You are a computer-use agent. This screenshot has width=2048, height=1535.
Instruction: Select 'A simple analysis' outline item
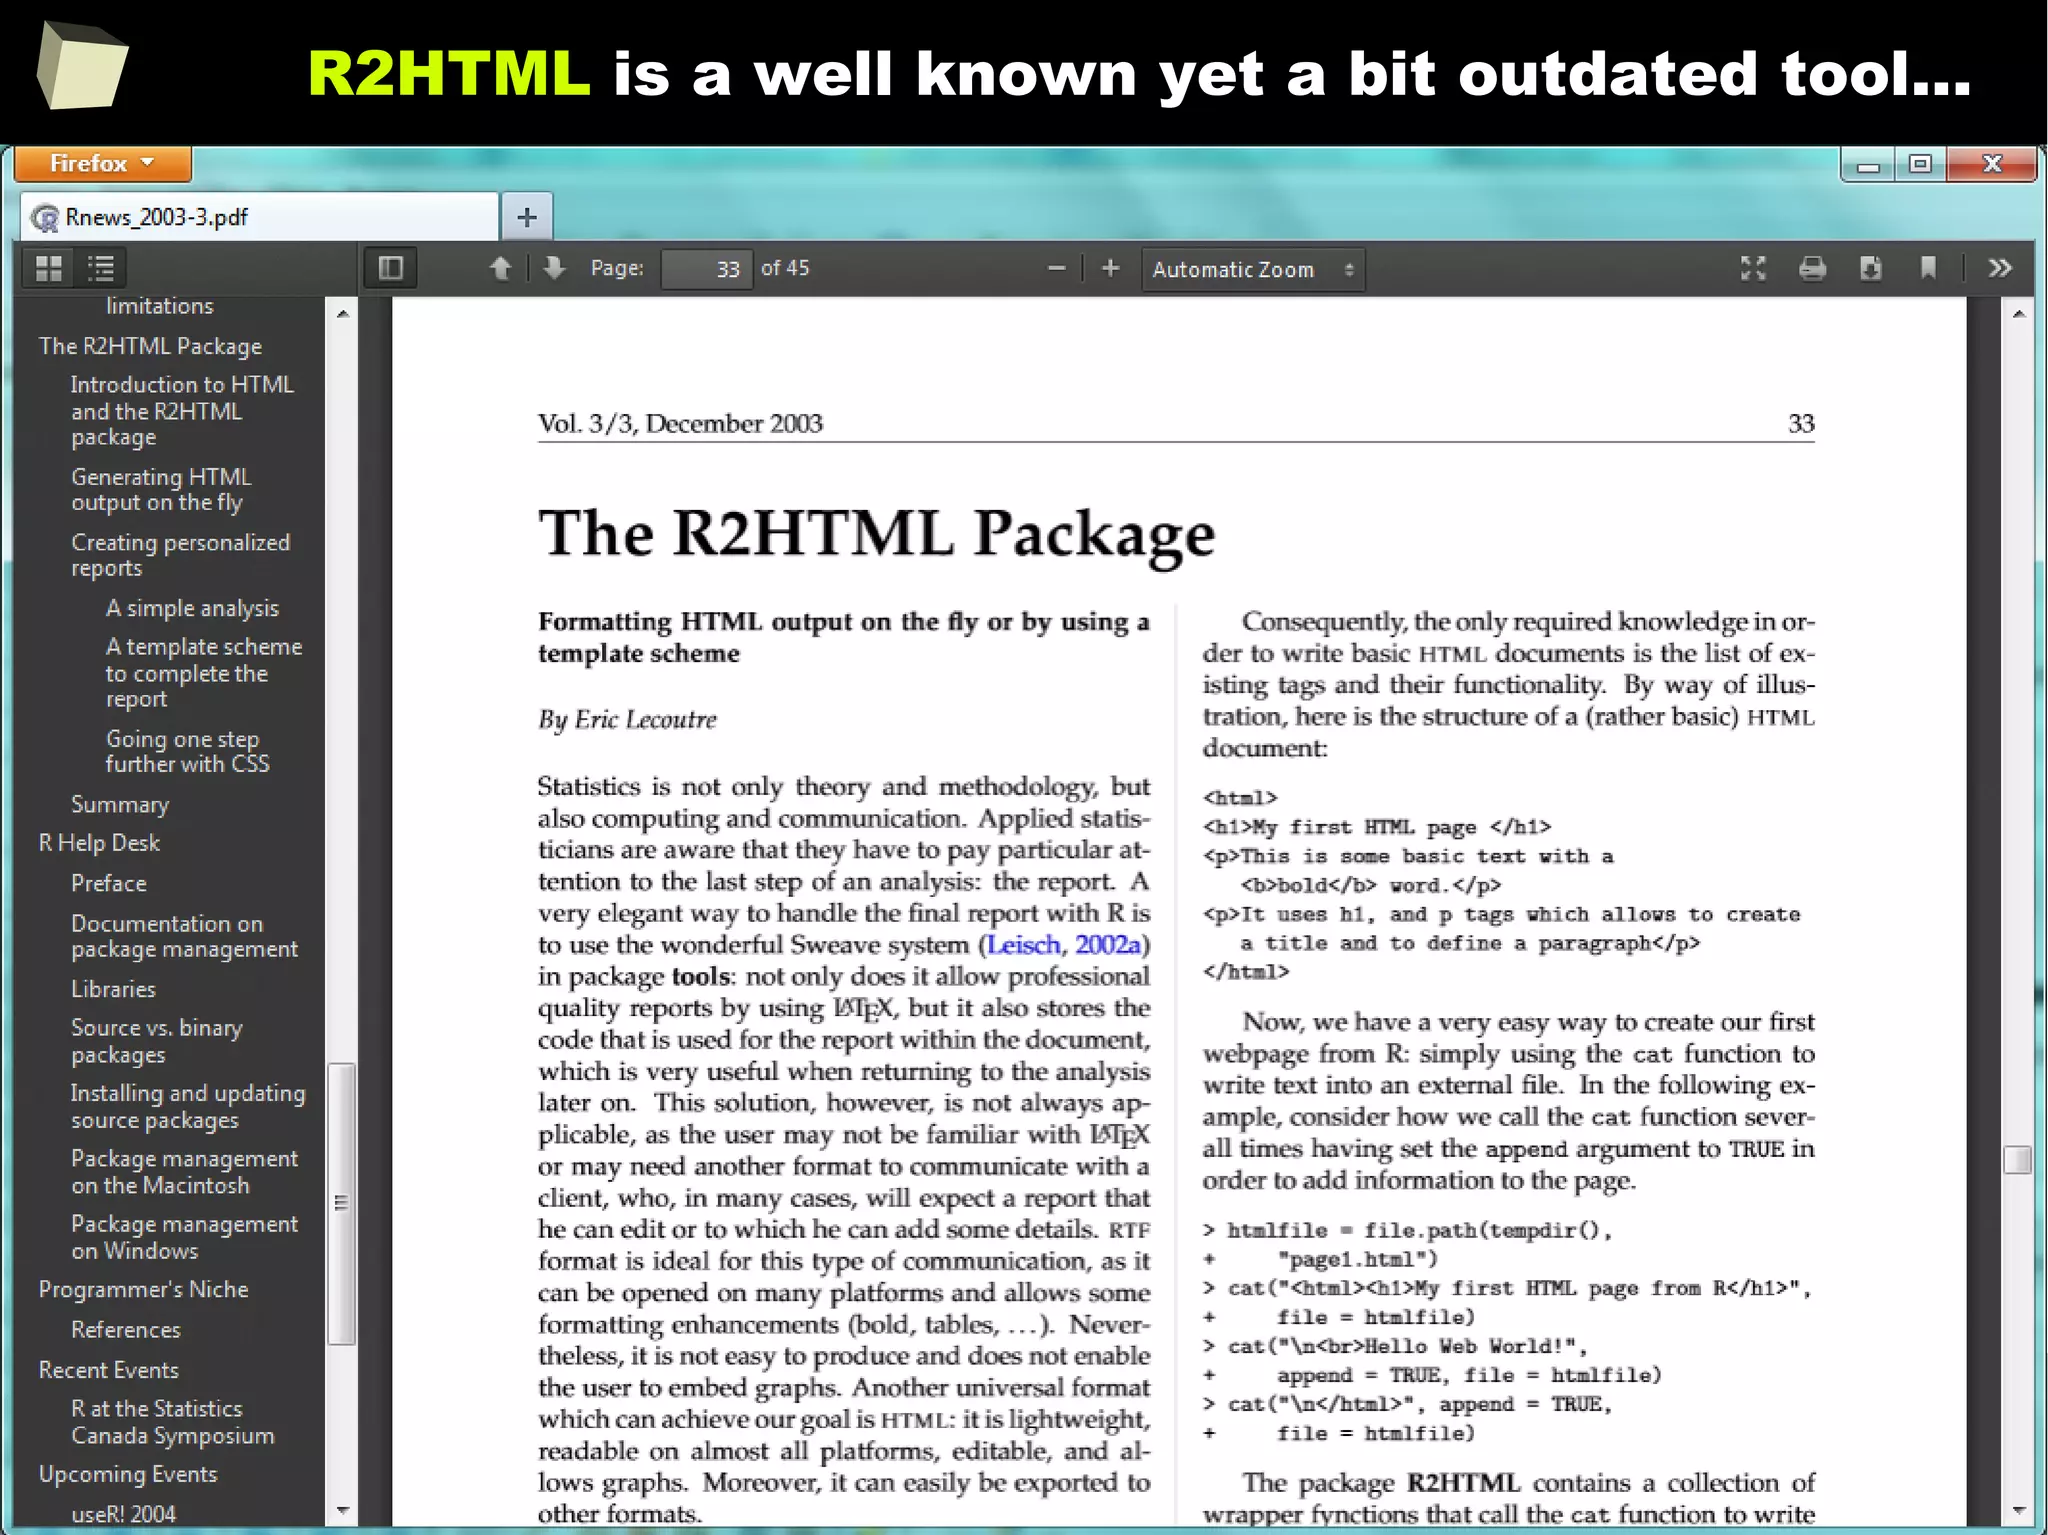click(x=192, y=608)
